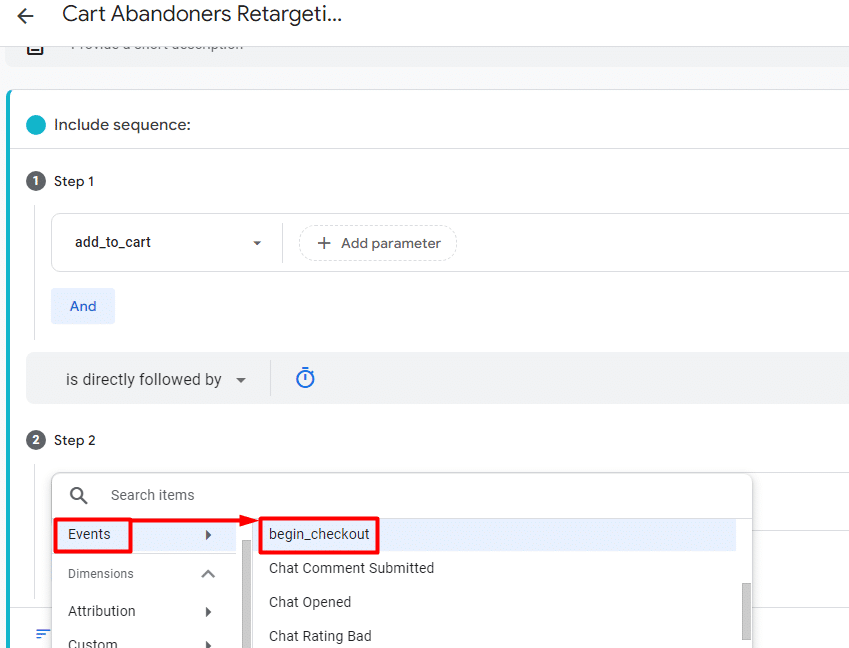Click the event list scrollbar
This screenshot has height=648, width=849.
(x=745, y=610)
